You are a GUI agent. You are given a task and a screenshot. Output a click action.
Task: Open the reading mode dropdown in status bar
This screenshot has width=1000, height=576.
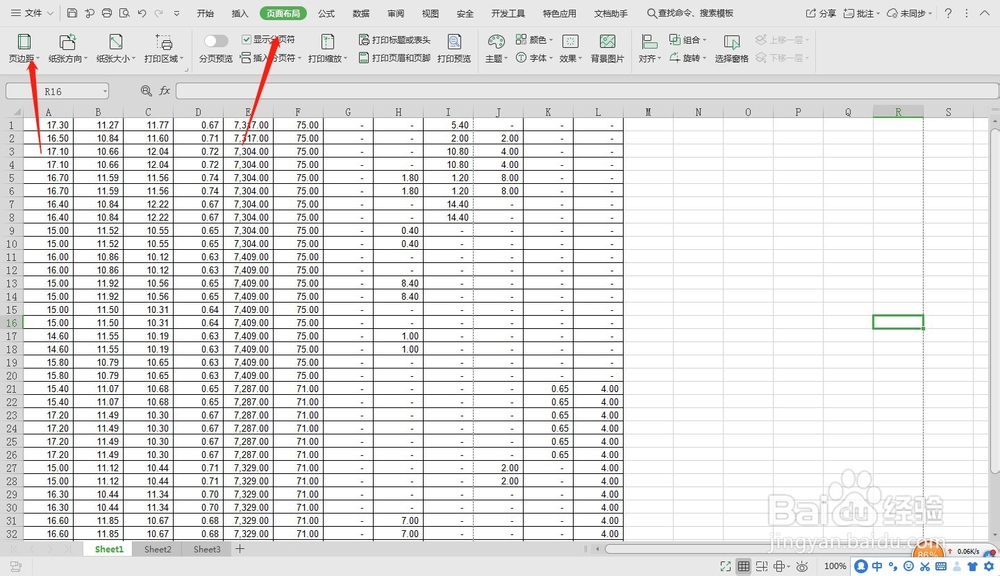[x=789, y=567]
